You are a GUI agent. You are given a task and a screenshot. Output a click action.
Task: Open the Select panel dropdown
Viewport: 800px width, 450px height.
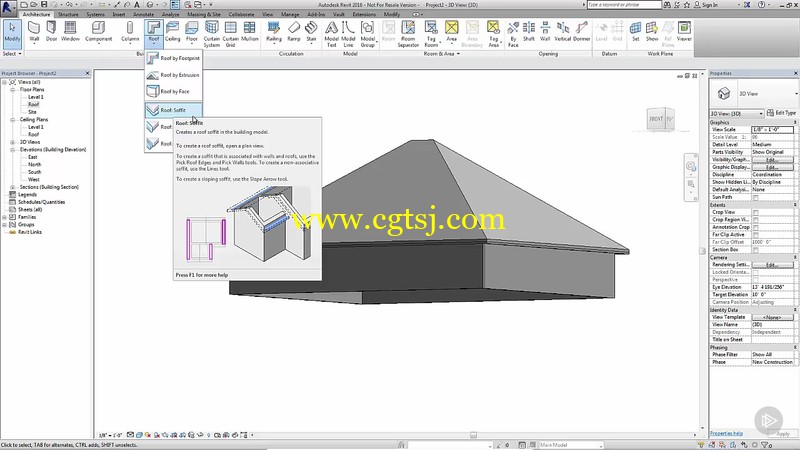pyautogui.click(x=12, y=54)
